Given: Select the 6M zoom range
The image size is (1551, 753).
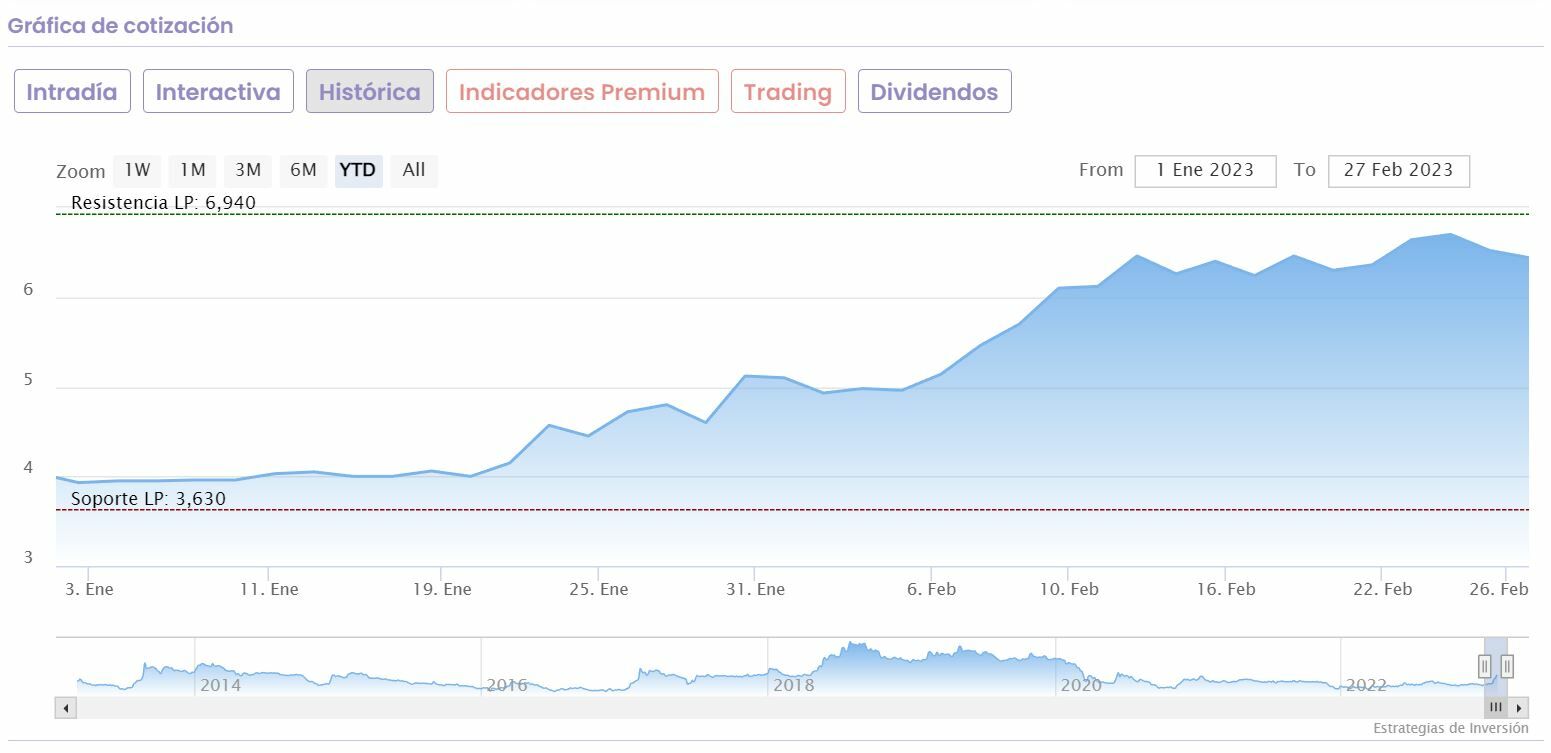Looking at the screenshot, I should tap(303, 170).
